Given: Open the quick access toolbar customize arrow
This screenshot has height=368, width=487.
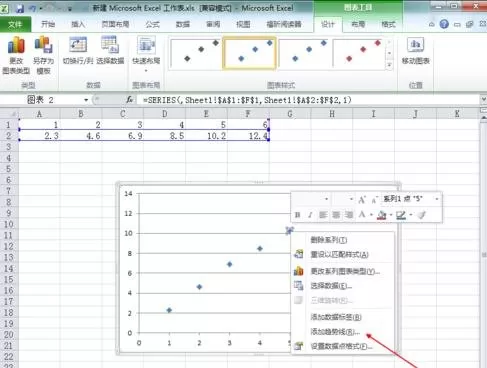Looking at the screenshot, I should (70, 9).
